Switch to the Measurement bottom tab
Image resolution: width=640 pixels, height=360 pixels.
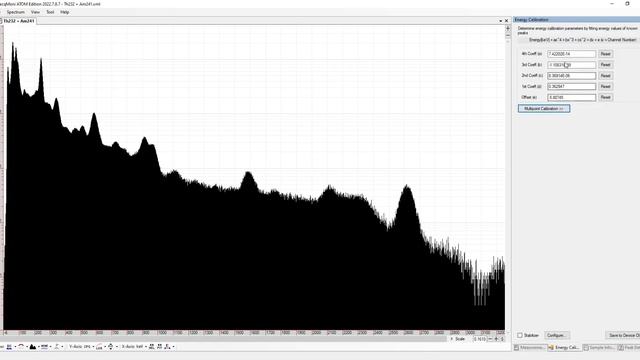coord(529,347)
